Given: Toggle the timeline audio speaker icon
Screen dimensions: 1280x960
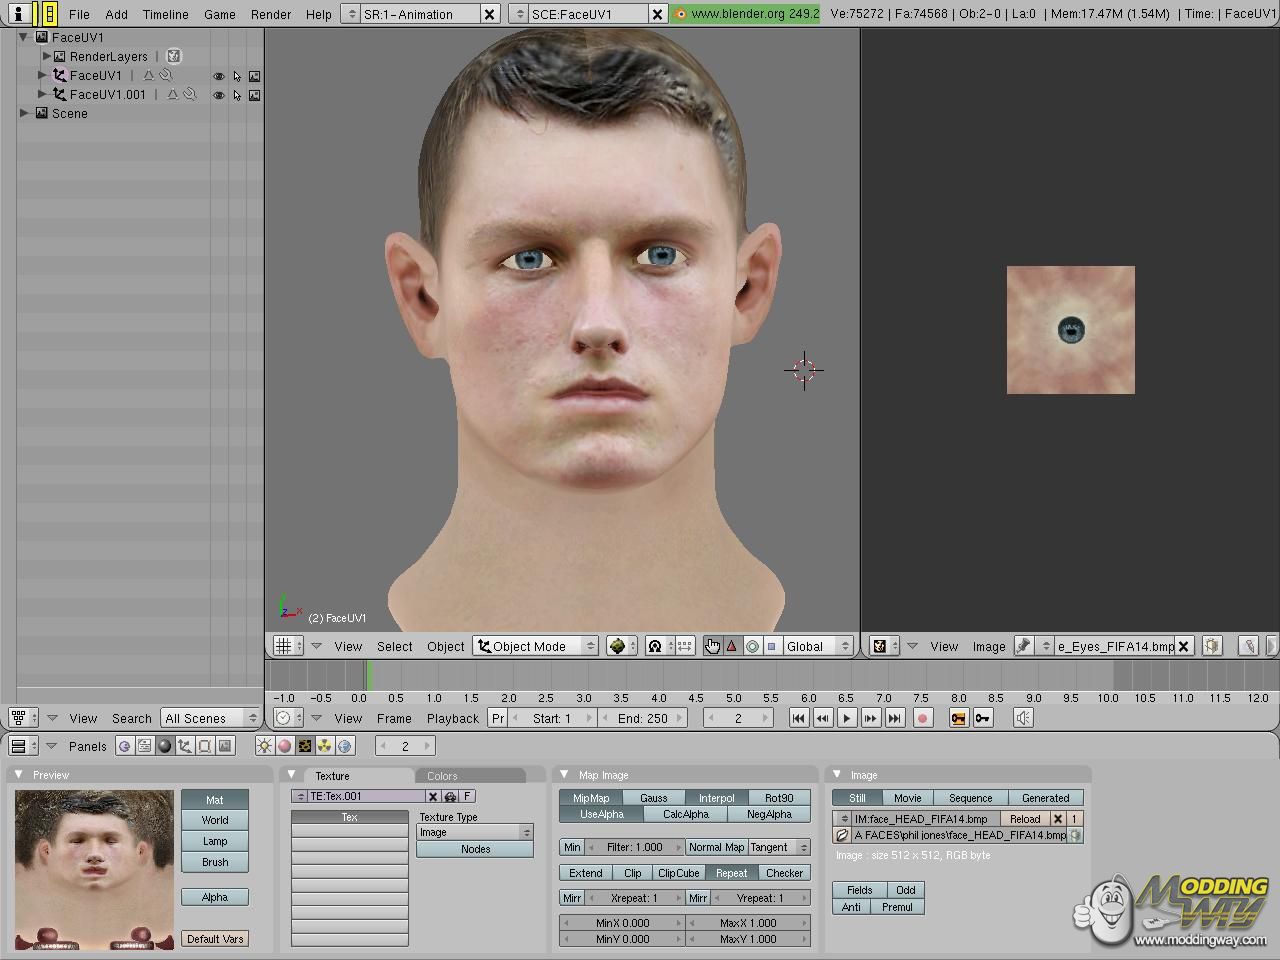Looking at the screenshot, I should pyautogui.click(x=1022, y=718).
